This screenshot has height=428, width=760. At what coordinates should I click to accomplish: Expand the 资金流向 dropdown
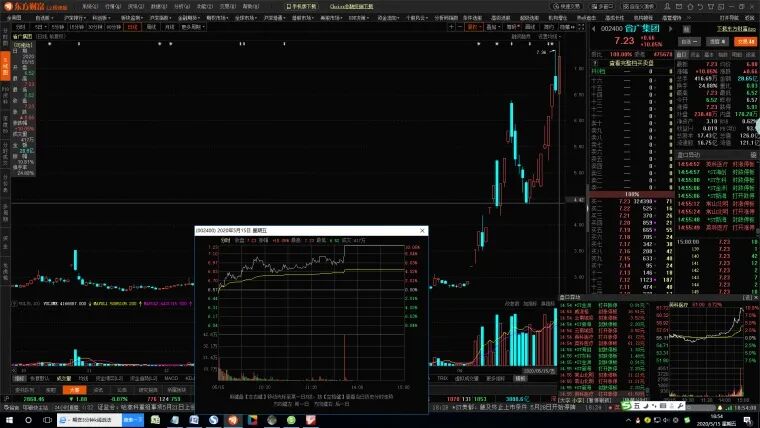coord(388,17)
